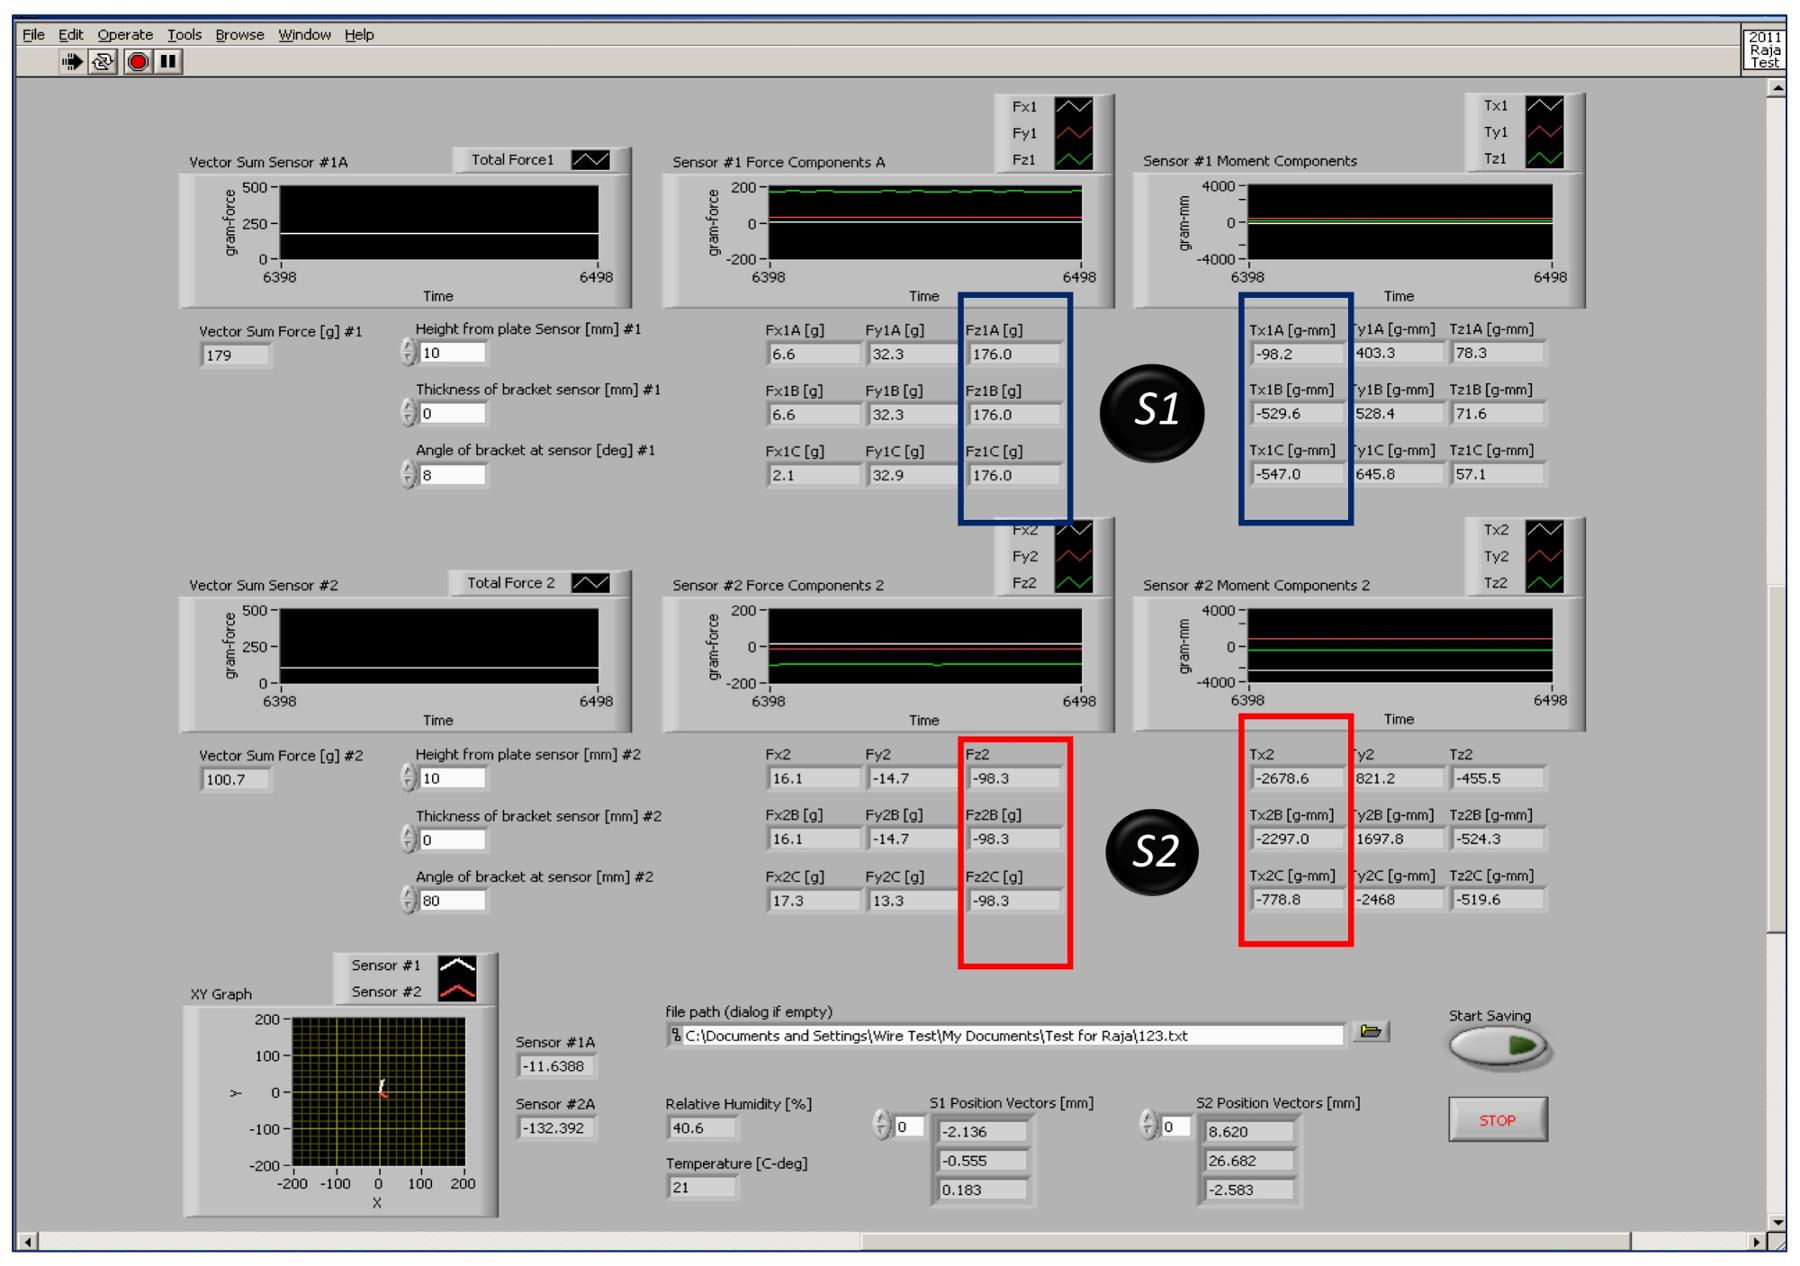This screenshot has width=1800, height=1266.
Task: Click the Run arrow toolbar icon
Action: [71, 62]
